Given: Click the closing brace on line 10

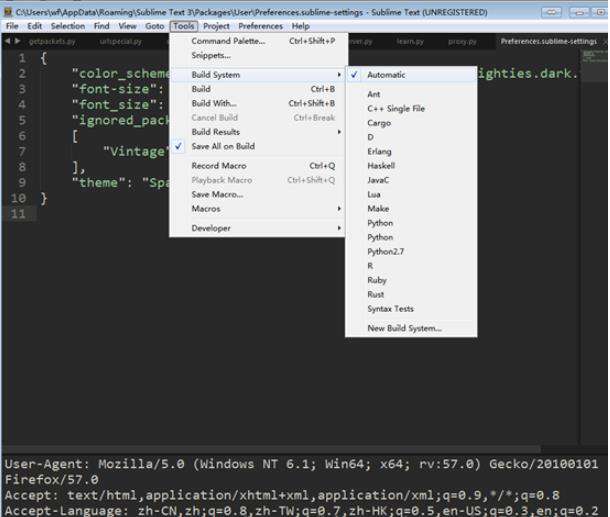Looking at the screenshot, I should (44, 198).
